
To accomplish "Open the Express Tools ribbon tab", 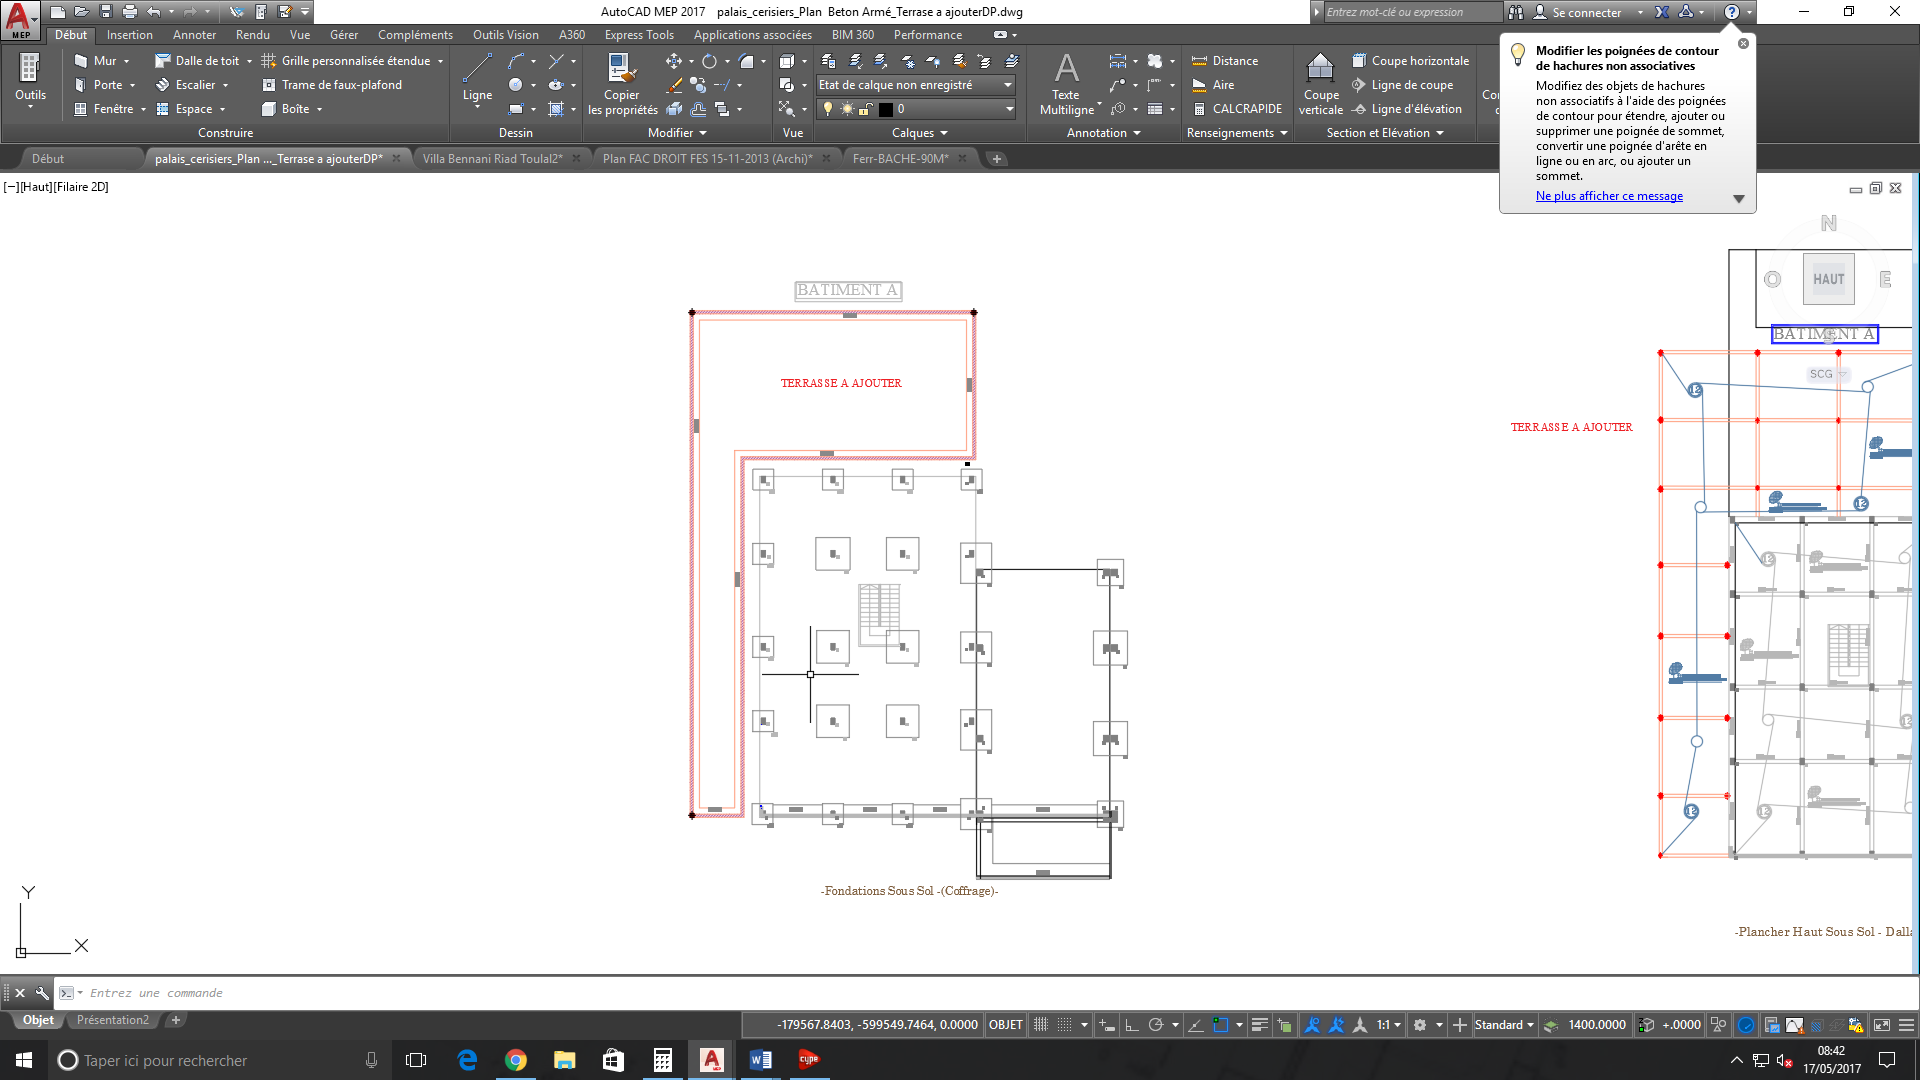I will pyautogui.click(x=639, y=35).
